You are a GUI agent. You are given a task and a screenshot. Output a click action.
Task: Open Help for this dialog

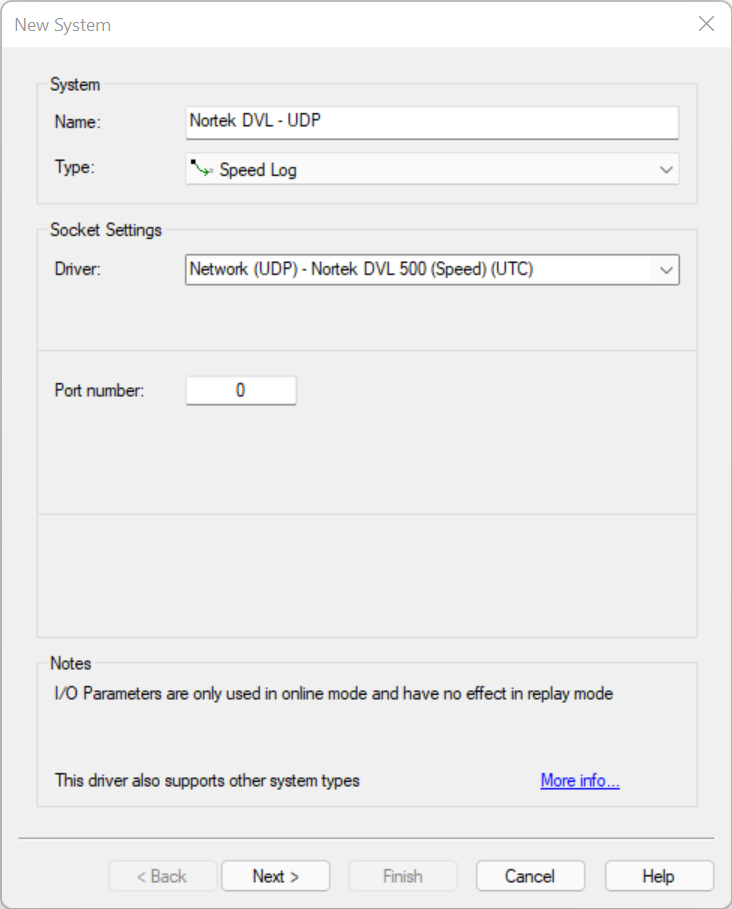tap(658, 876)
